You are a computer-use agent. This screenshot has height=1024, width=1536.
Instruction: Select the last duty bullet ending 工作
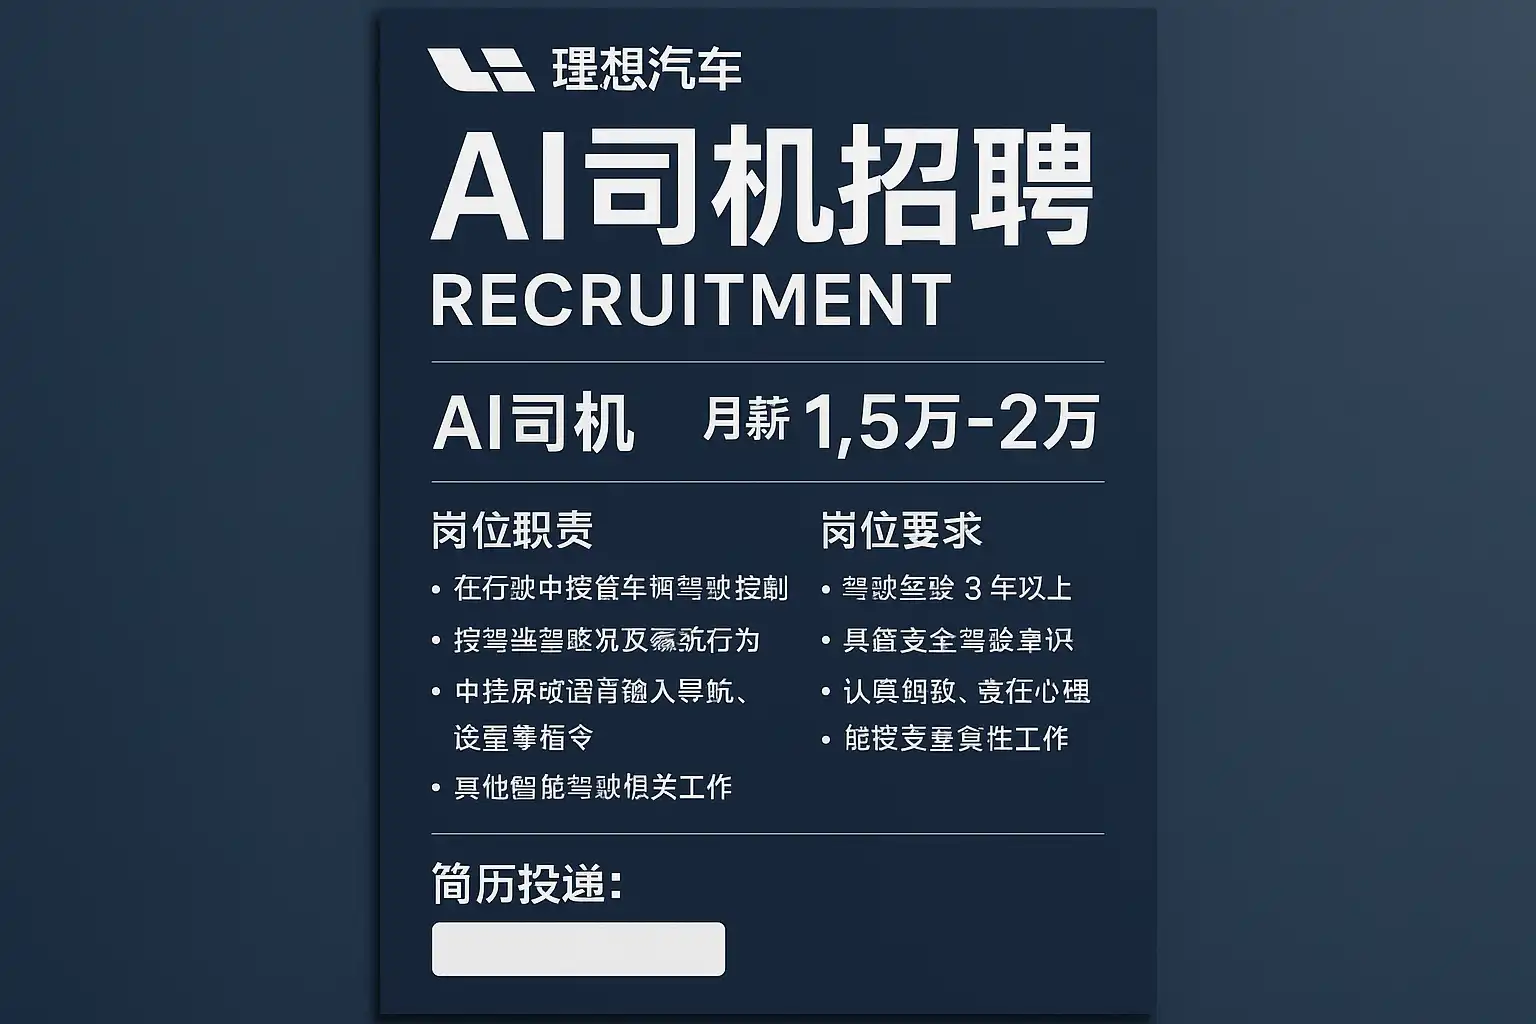[592, 787]
